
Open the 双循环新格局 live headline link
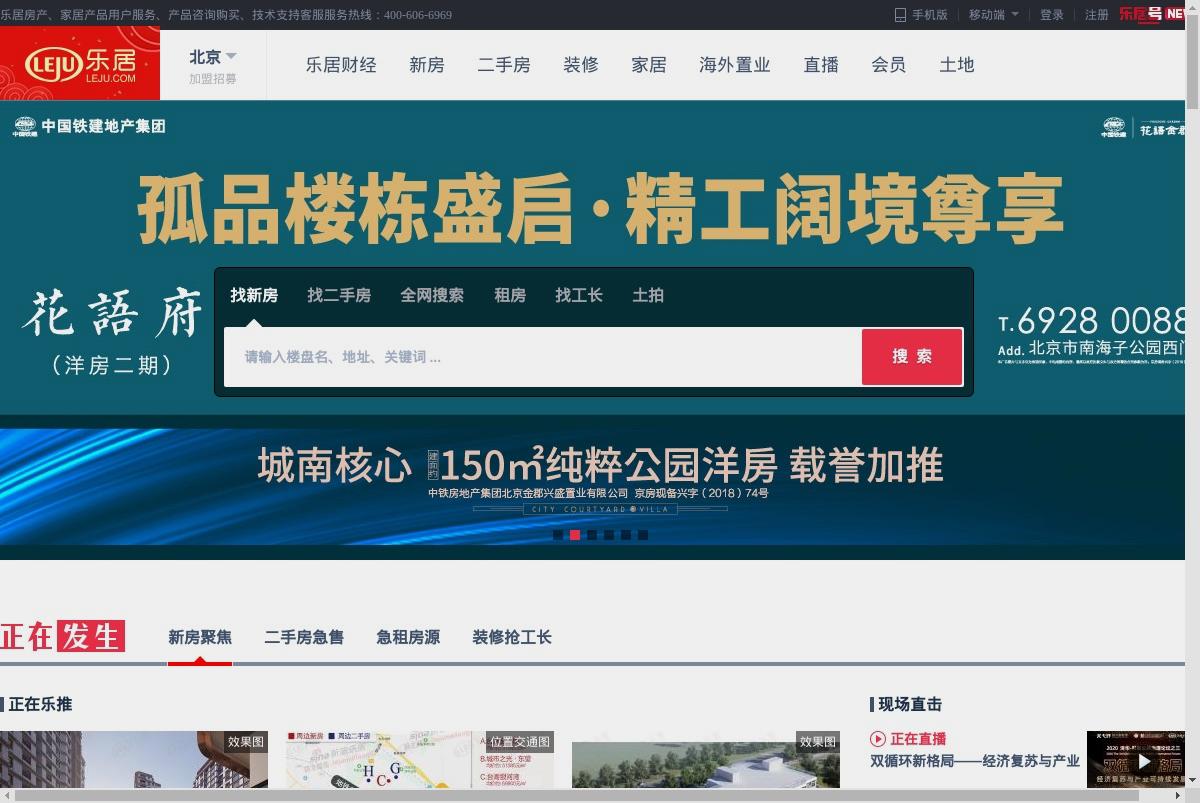point(975,761)
